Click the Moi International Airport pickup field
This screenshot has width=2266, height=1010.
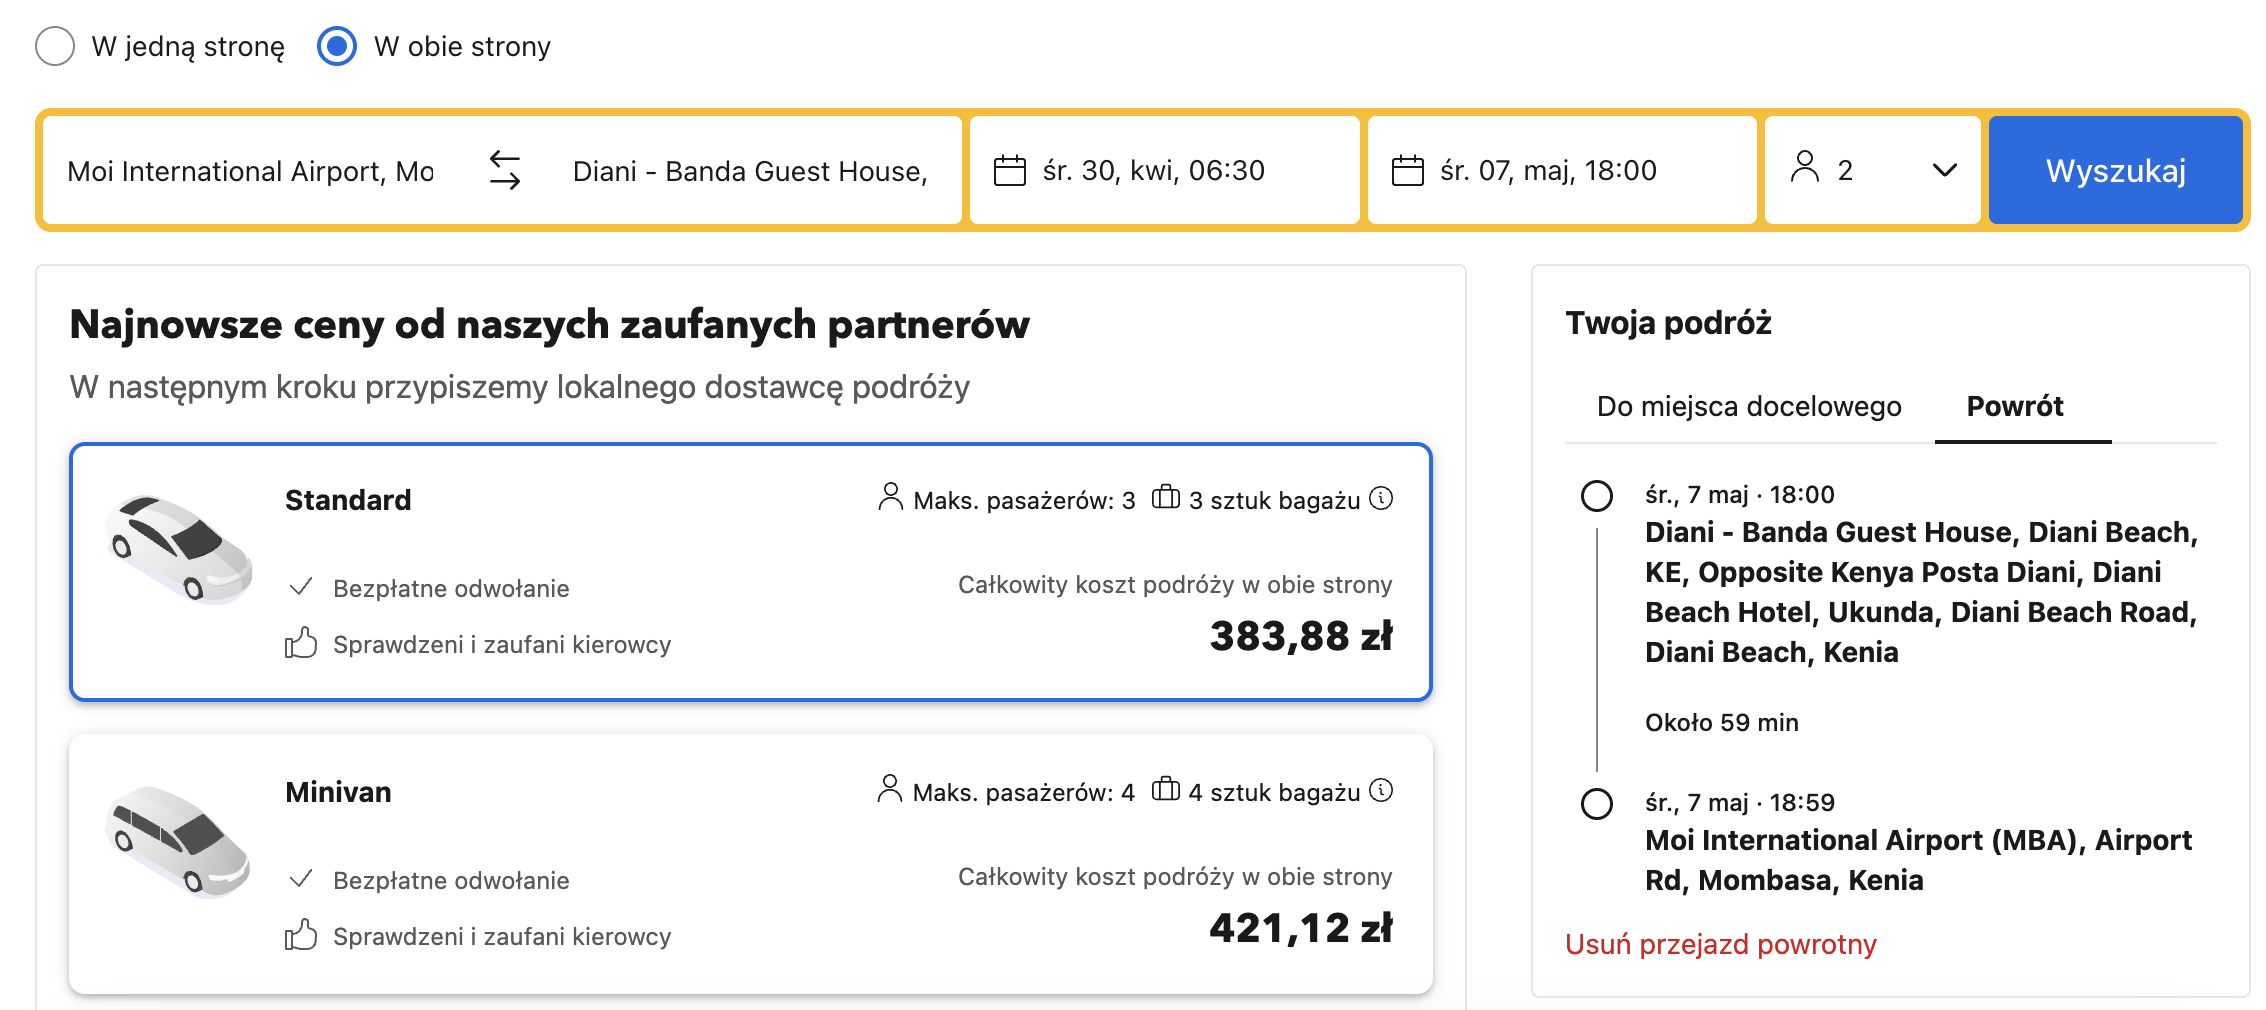250,171
